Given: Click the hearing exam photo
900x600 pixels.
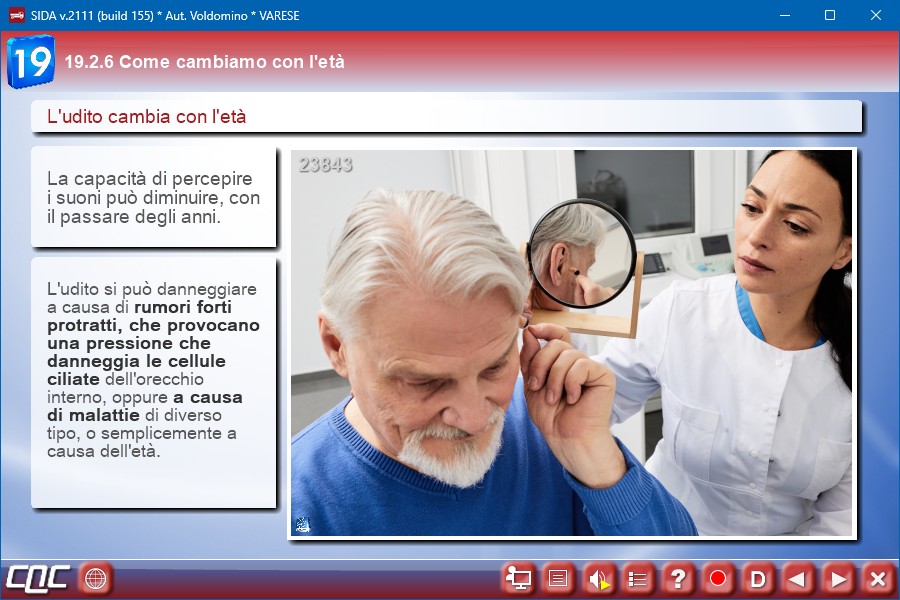Looking at the screenshot, I should click(571, 344).
